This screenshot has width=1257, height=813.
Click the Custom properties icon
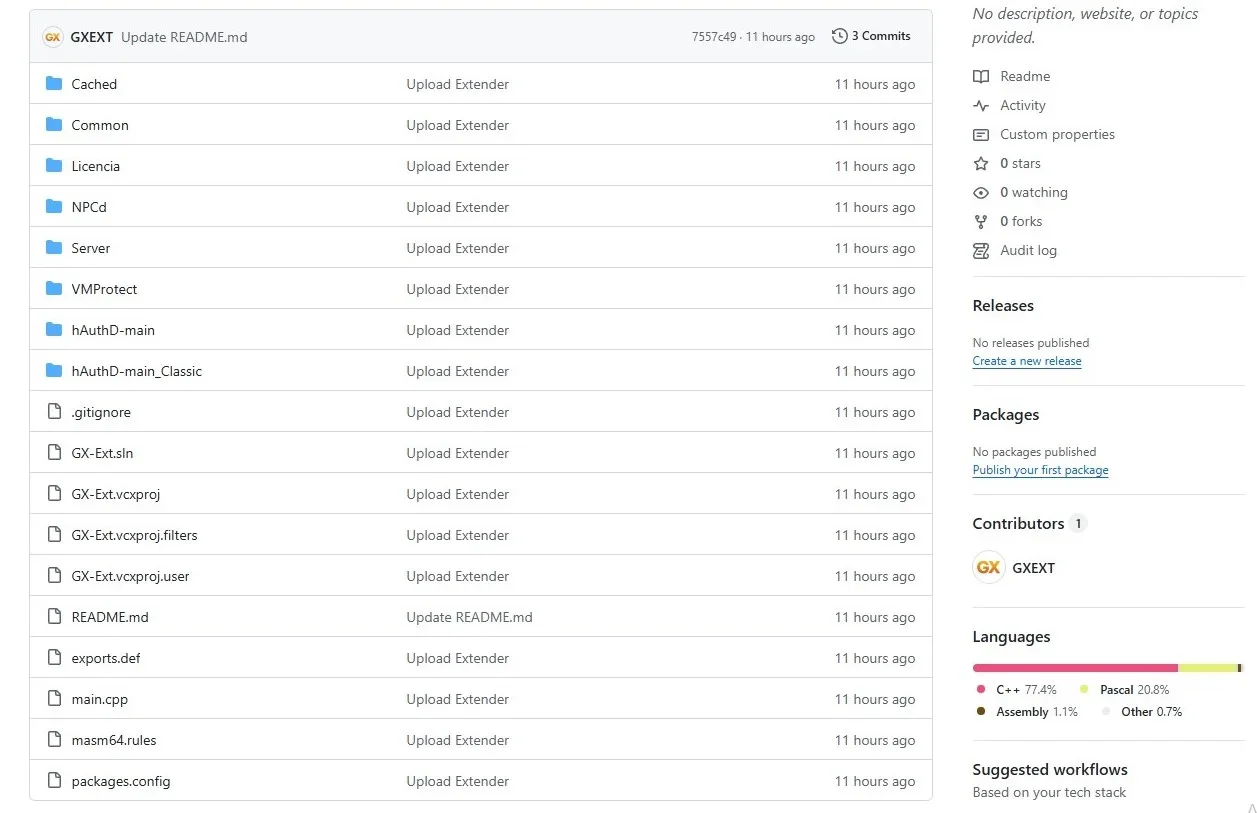pos(981,134)
